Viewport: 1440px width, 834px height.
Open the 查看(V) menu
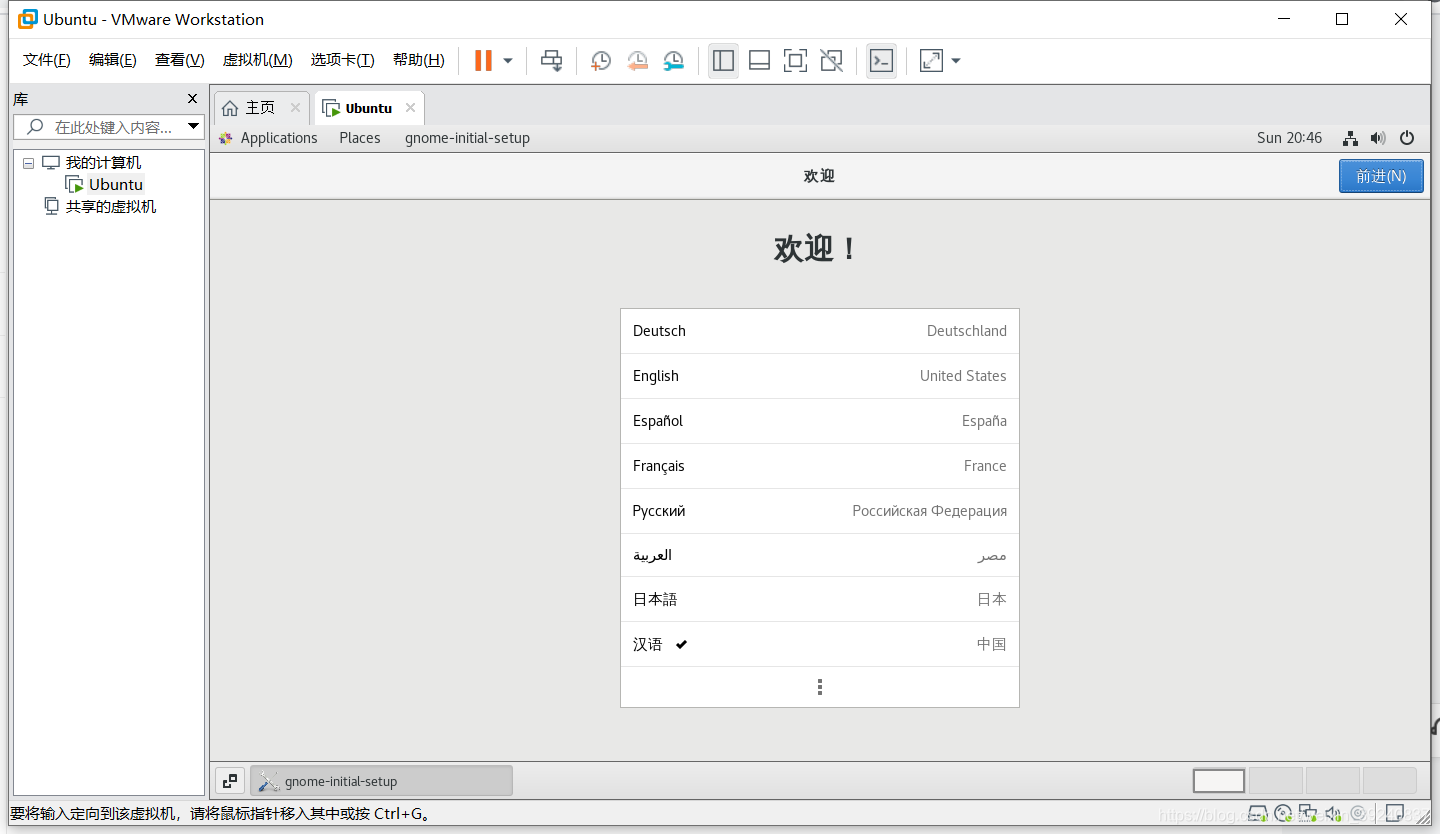point(180,60)
